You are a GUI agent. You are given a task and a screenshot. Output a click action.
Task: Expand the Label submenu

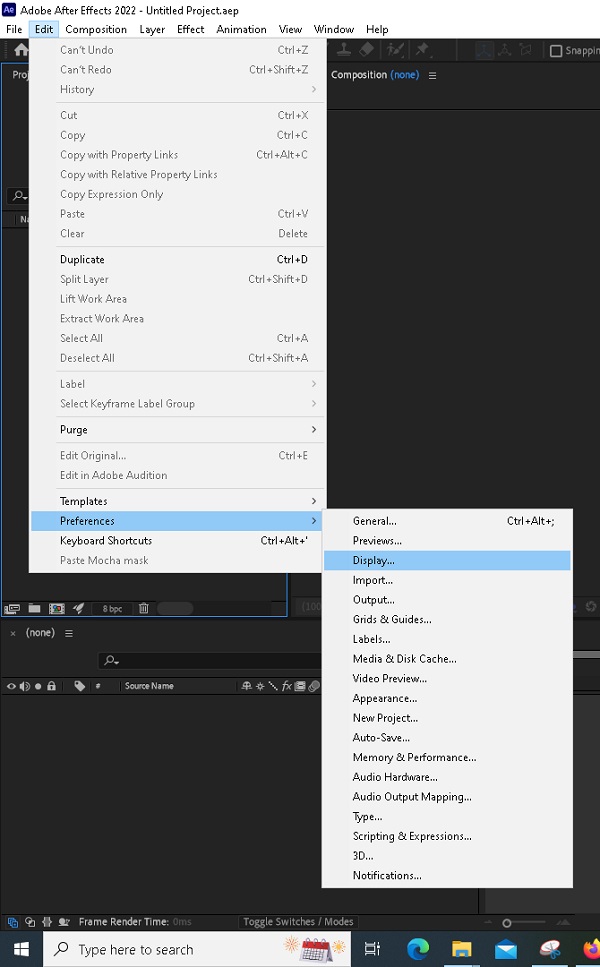point(178,384)
